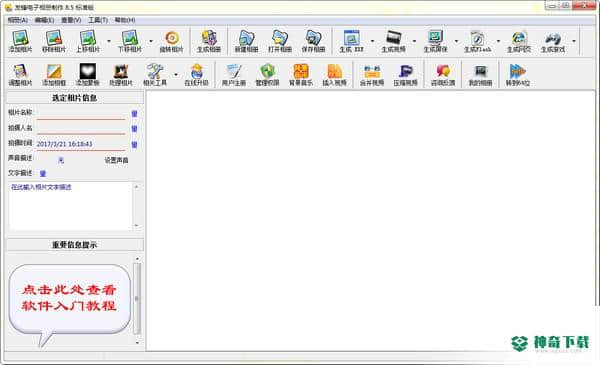Image resolution: width=600 pixels, height=365 pixels.
Task: Click the 选定相片信息 panel header
Action: (x=75, y=98)
